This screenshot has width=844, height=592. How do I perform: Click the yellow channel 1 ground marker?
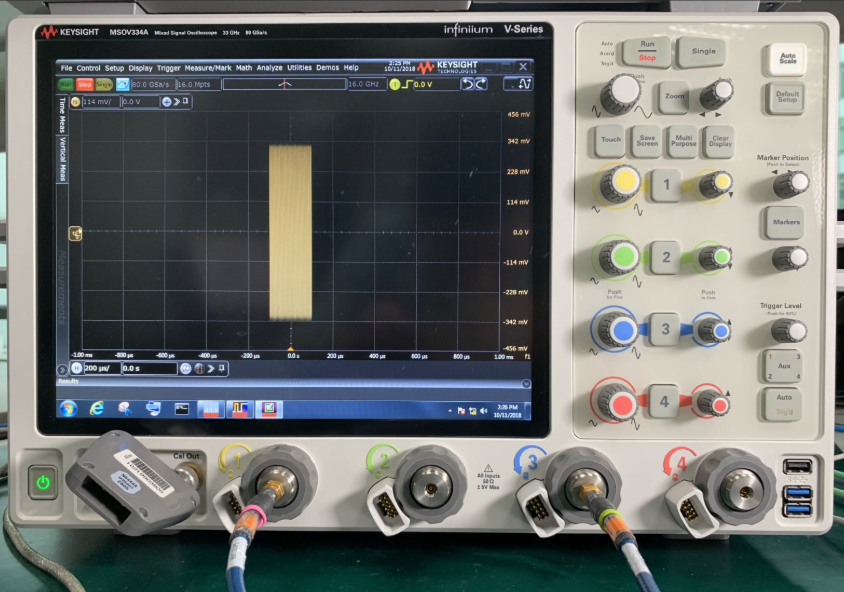74,233
